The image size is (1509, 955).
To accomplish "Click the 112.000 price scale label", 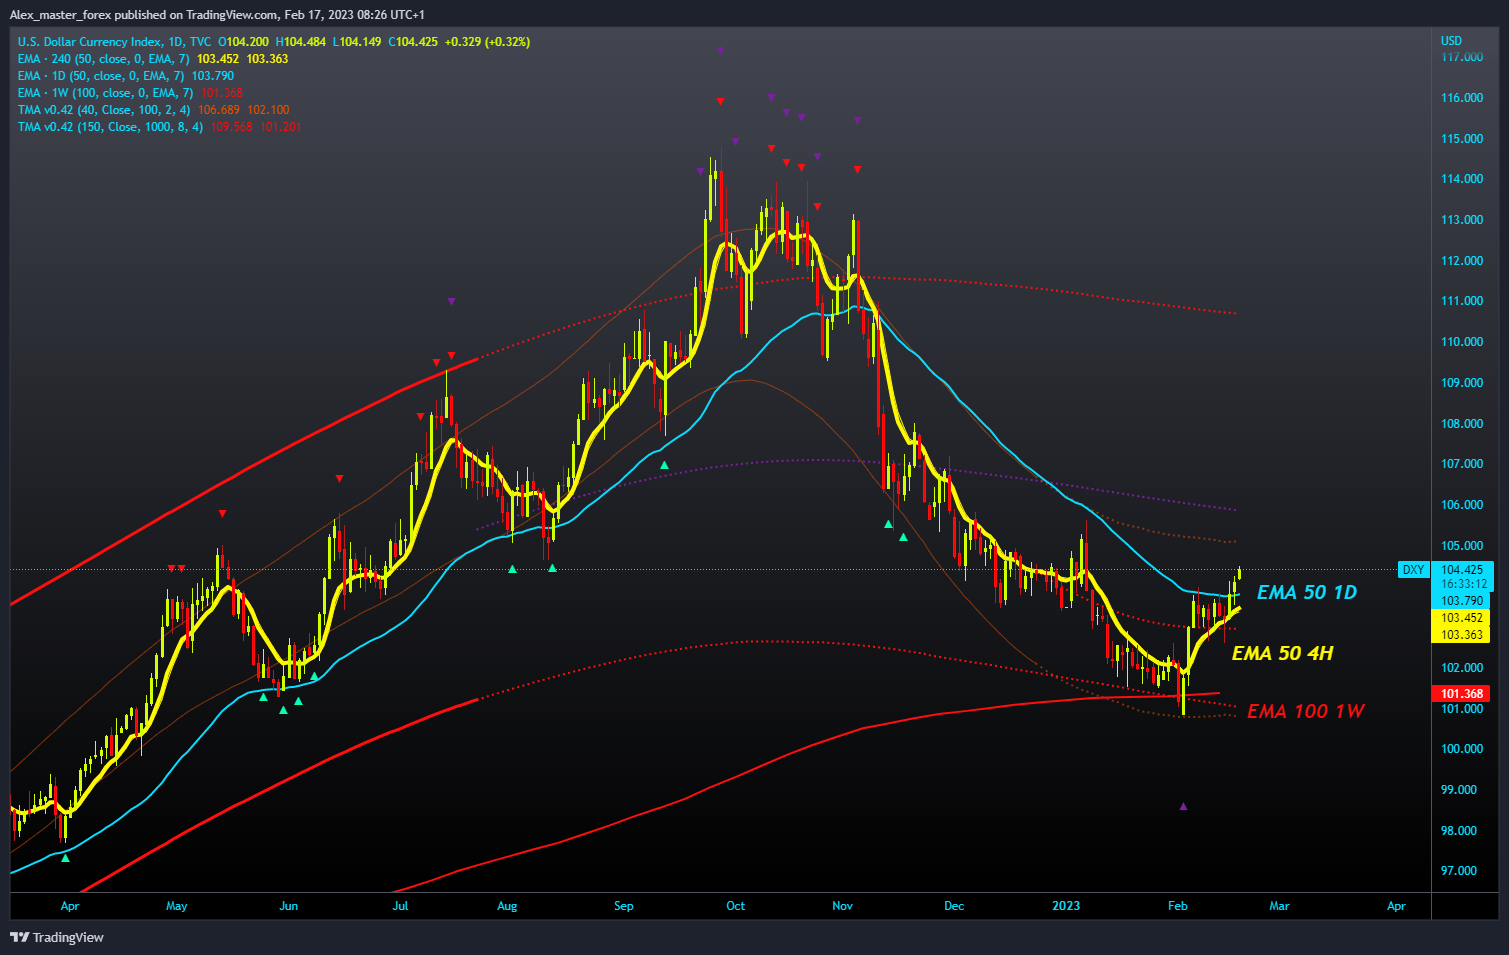I will [1462, 261].
